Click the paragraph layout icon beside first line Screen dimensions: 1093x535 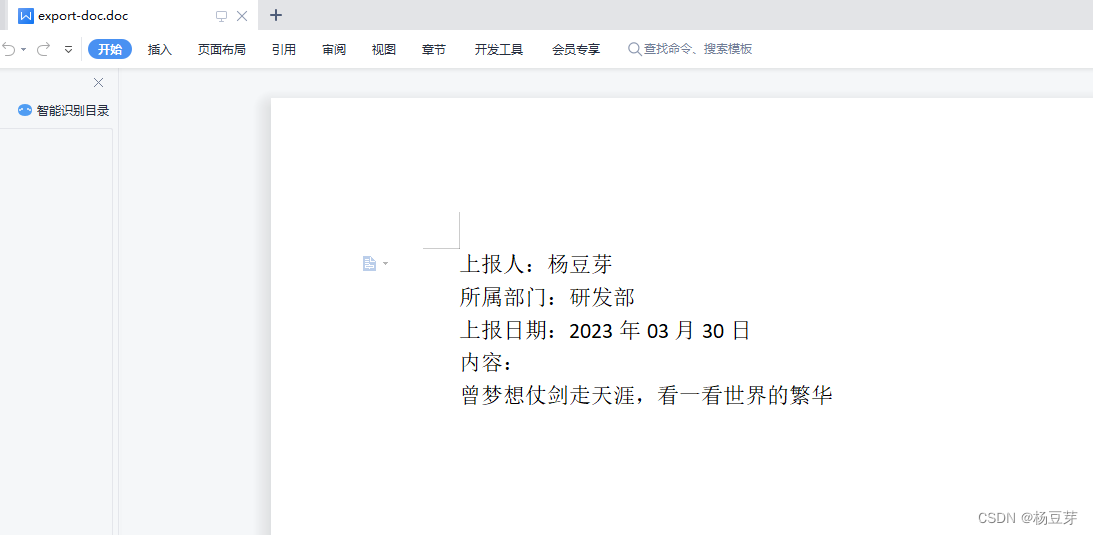click(x=369, y=263)
